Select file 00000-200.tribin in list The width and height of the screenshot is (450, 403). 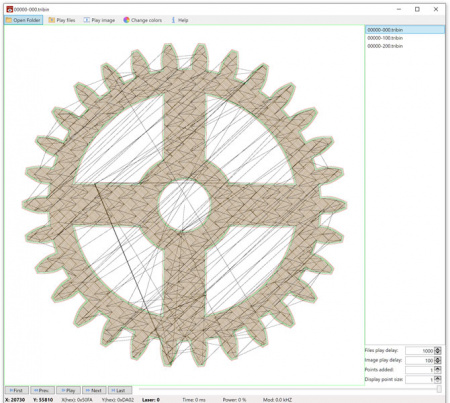coord(405,46)
